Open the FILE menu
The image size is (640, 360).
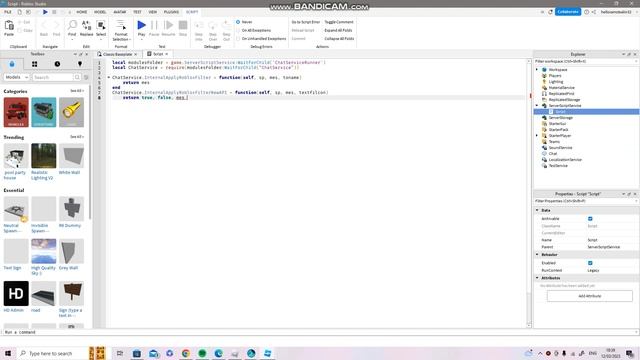pyautogui.click(x=8, y=12)
